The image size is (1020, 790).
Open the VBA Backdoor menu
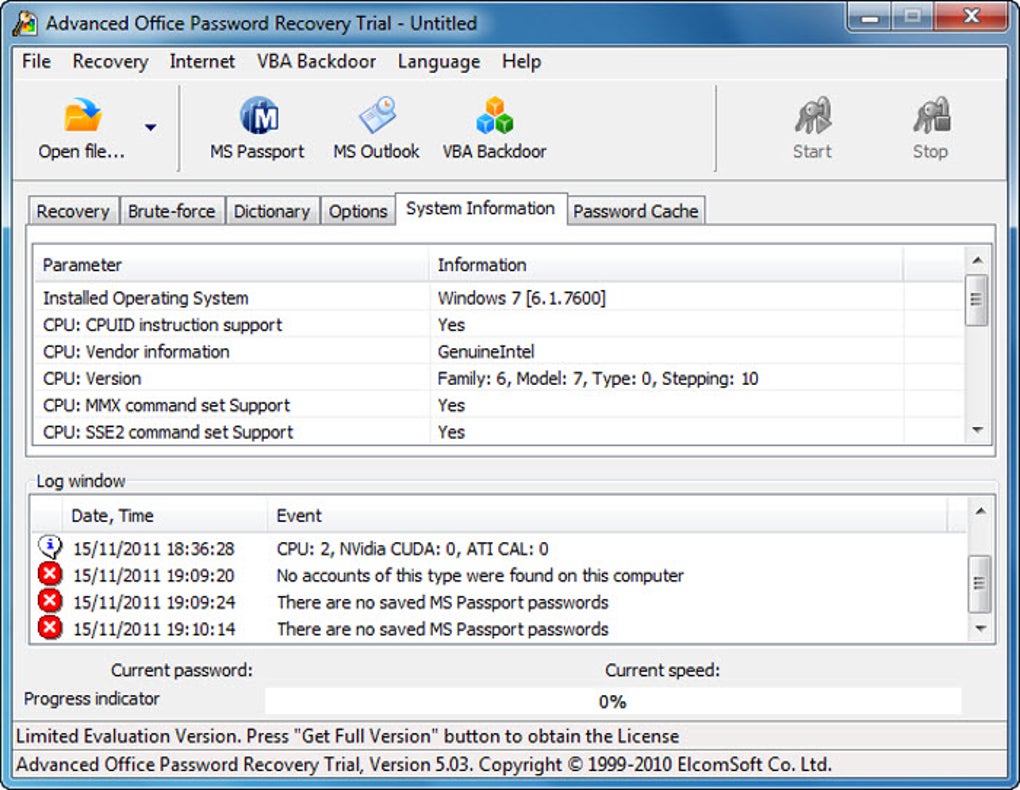coord(317,61)
